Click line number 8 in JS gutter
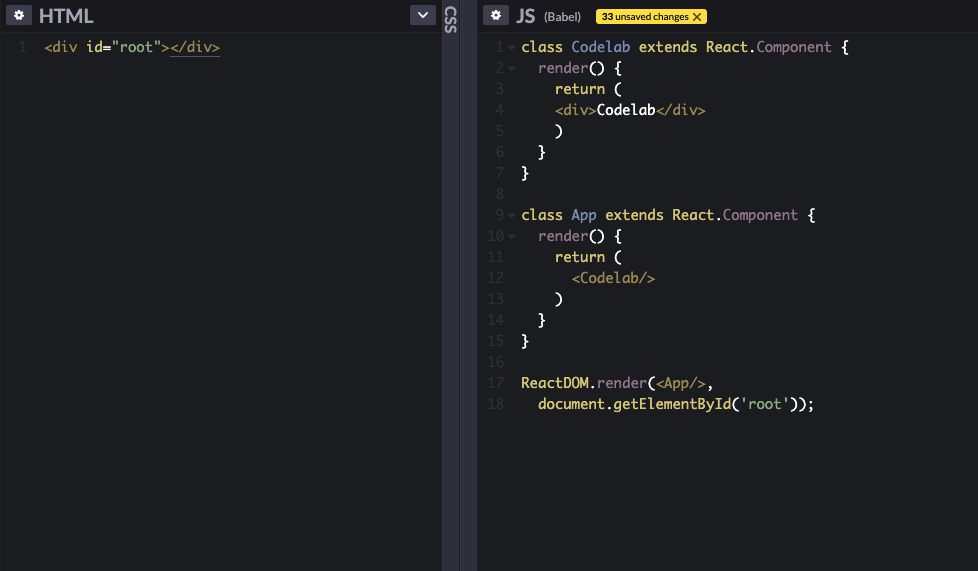 [500, 194]
